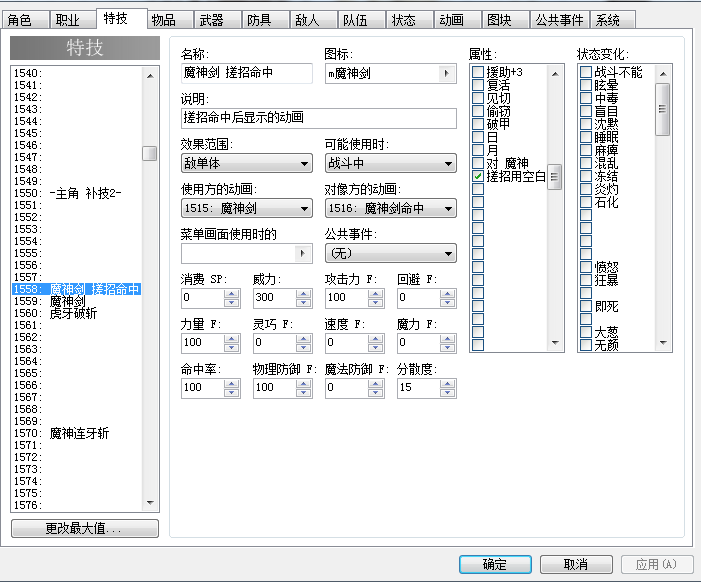Click the 应用(A) button
This screenshot has width=701, height=582.
(657, 564)
